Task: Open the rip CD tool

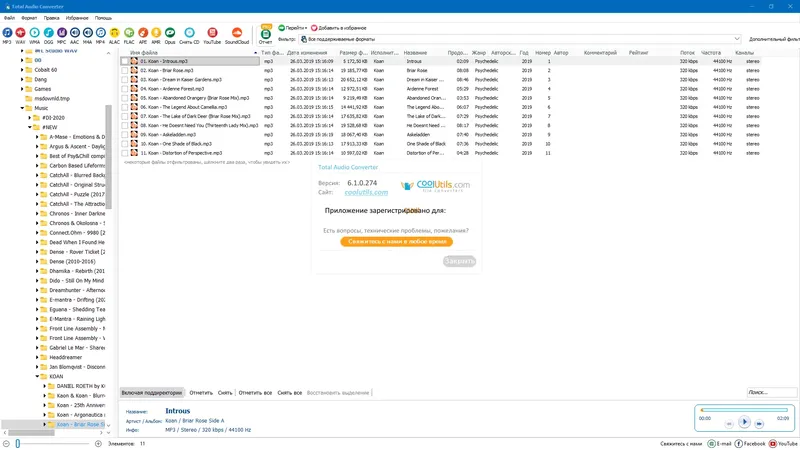Action: tap(189, 34)
